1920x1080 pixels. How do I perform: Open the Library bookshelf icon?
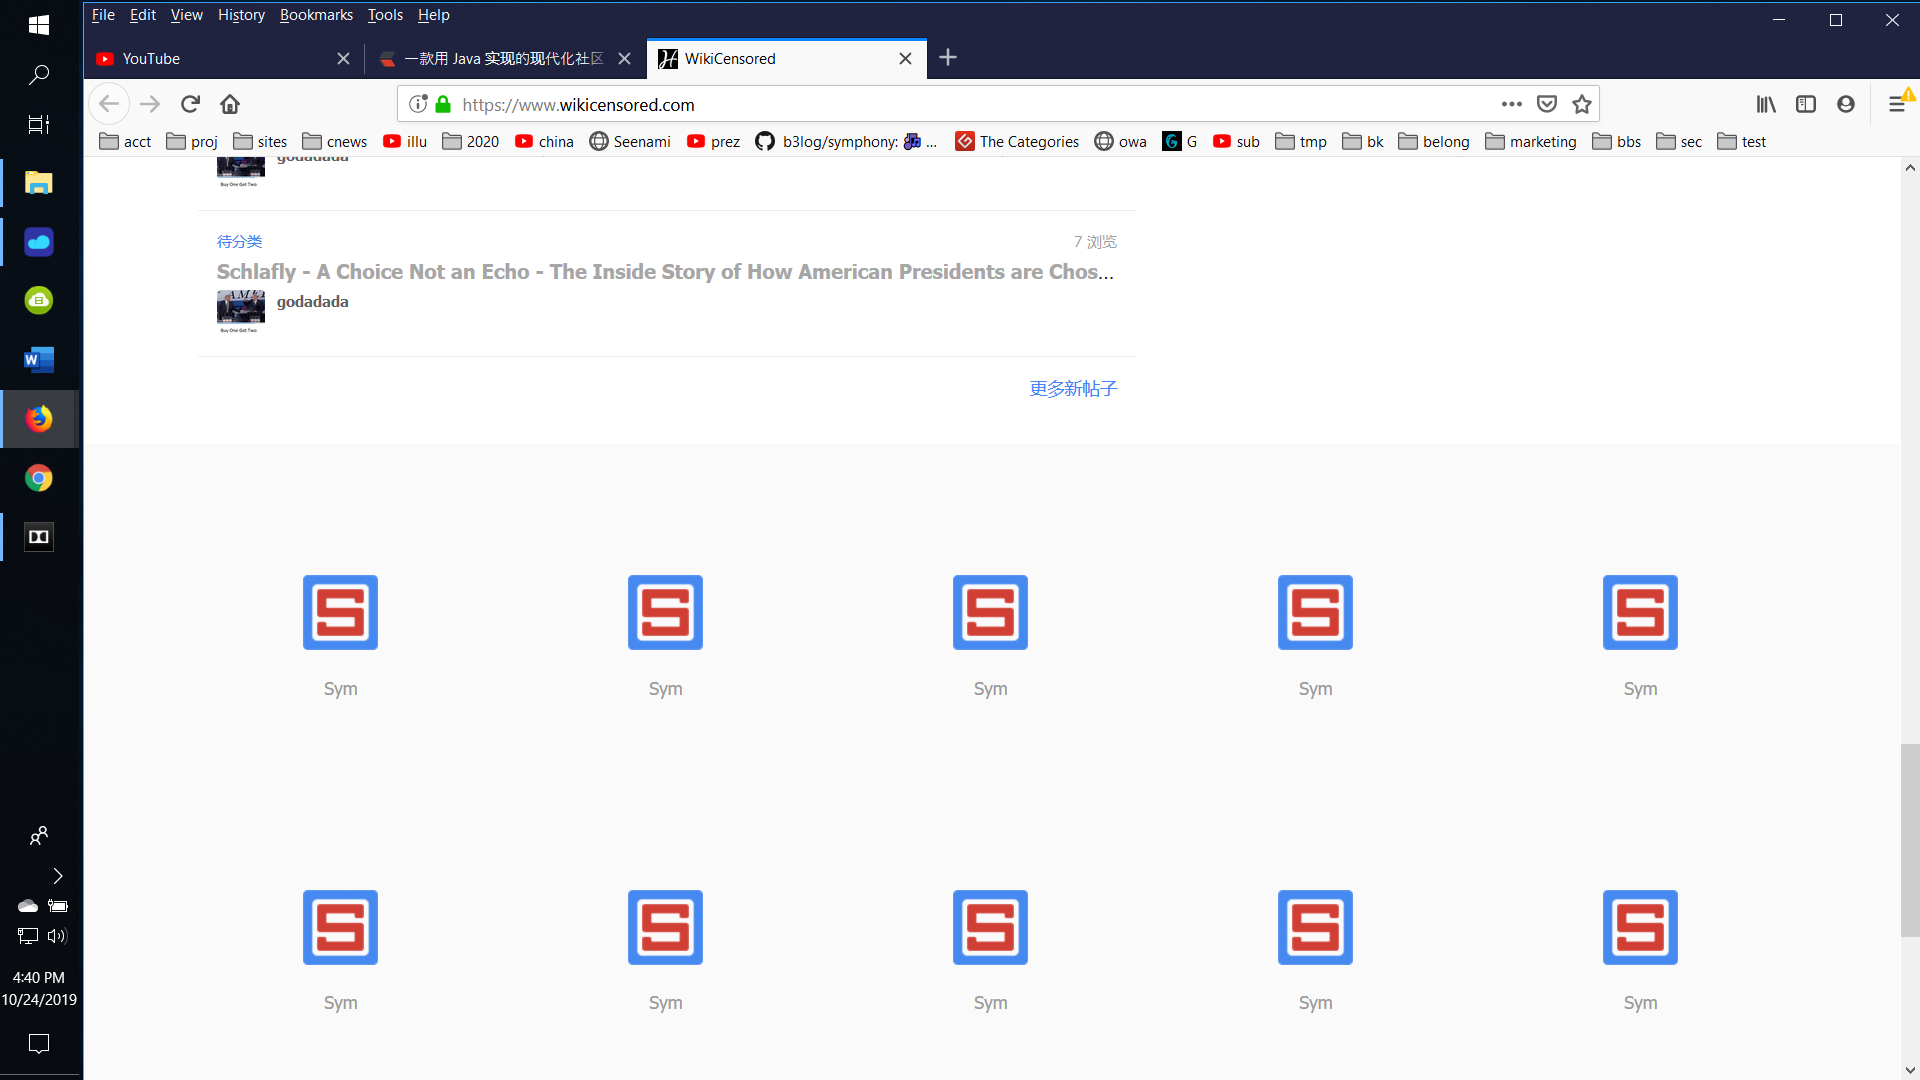tap(1766, 104)
